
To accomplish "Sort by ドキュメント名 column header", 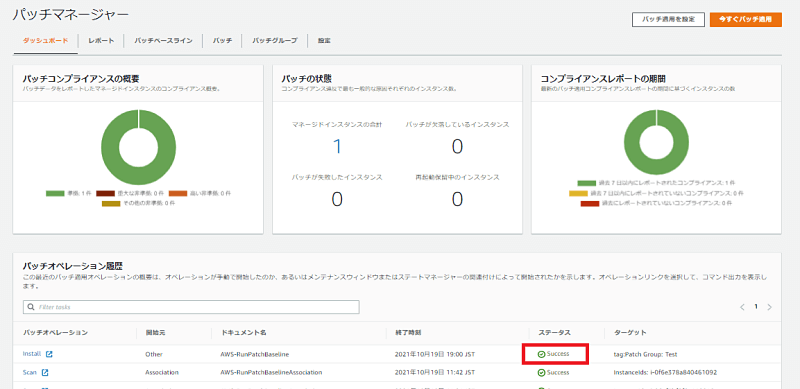I will click(244, 333).
